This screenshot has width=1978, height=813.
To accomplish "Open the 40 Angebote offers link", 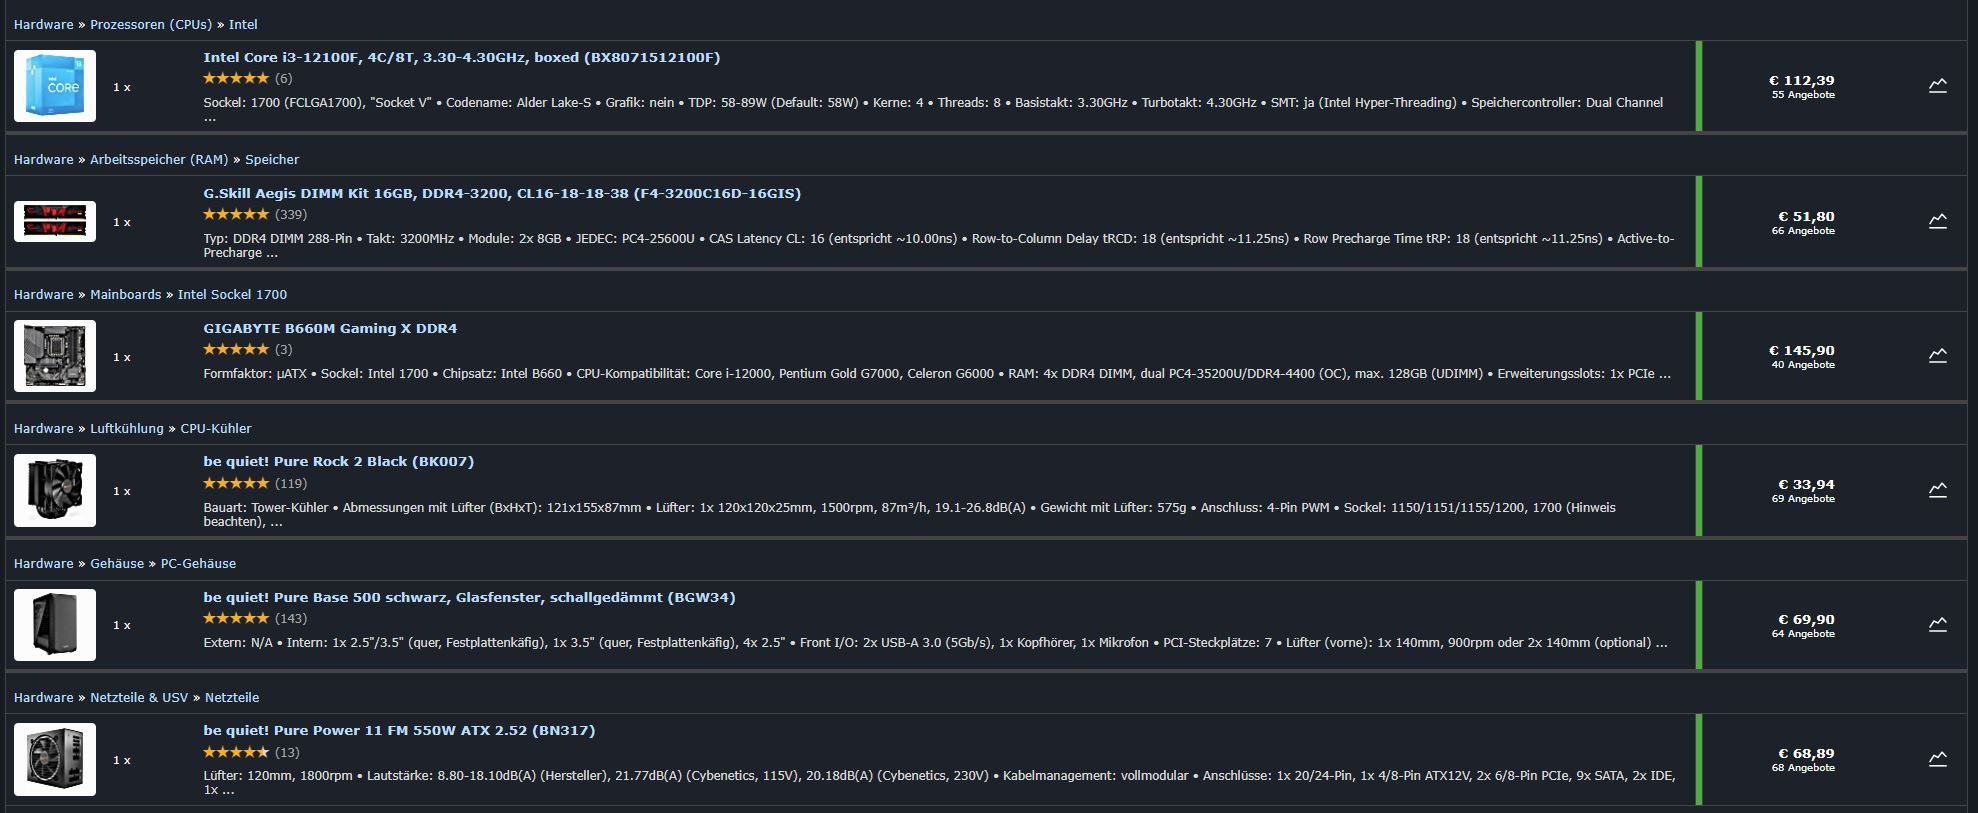I will point(1803,365).
